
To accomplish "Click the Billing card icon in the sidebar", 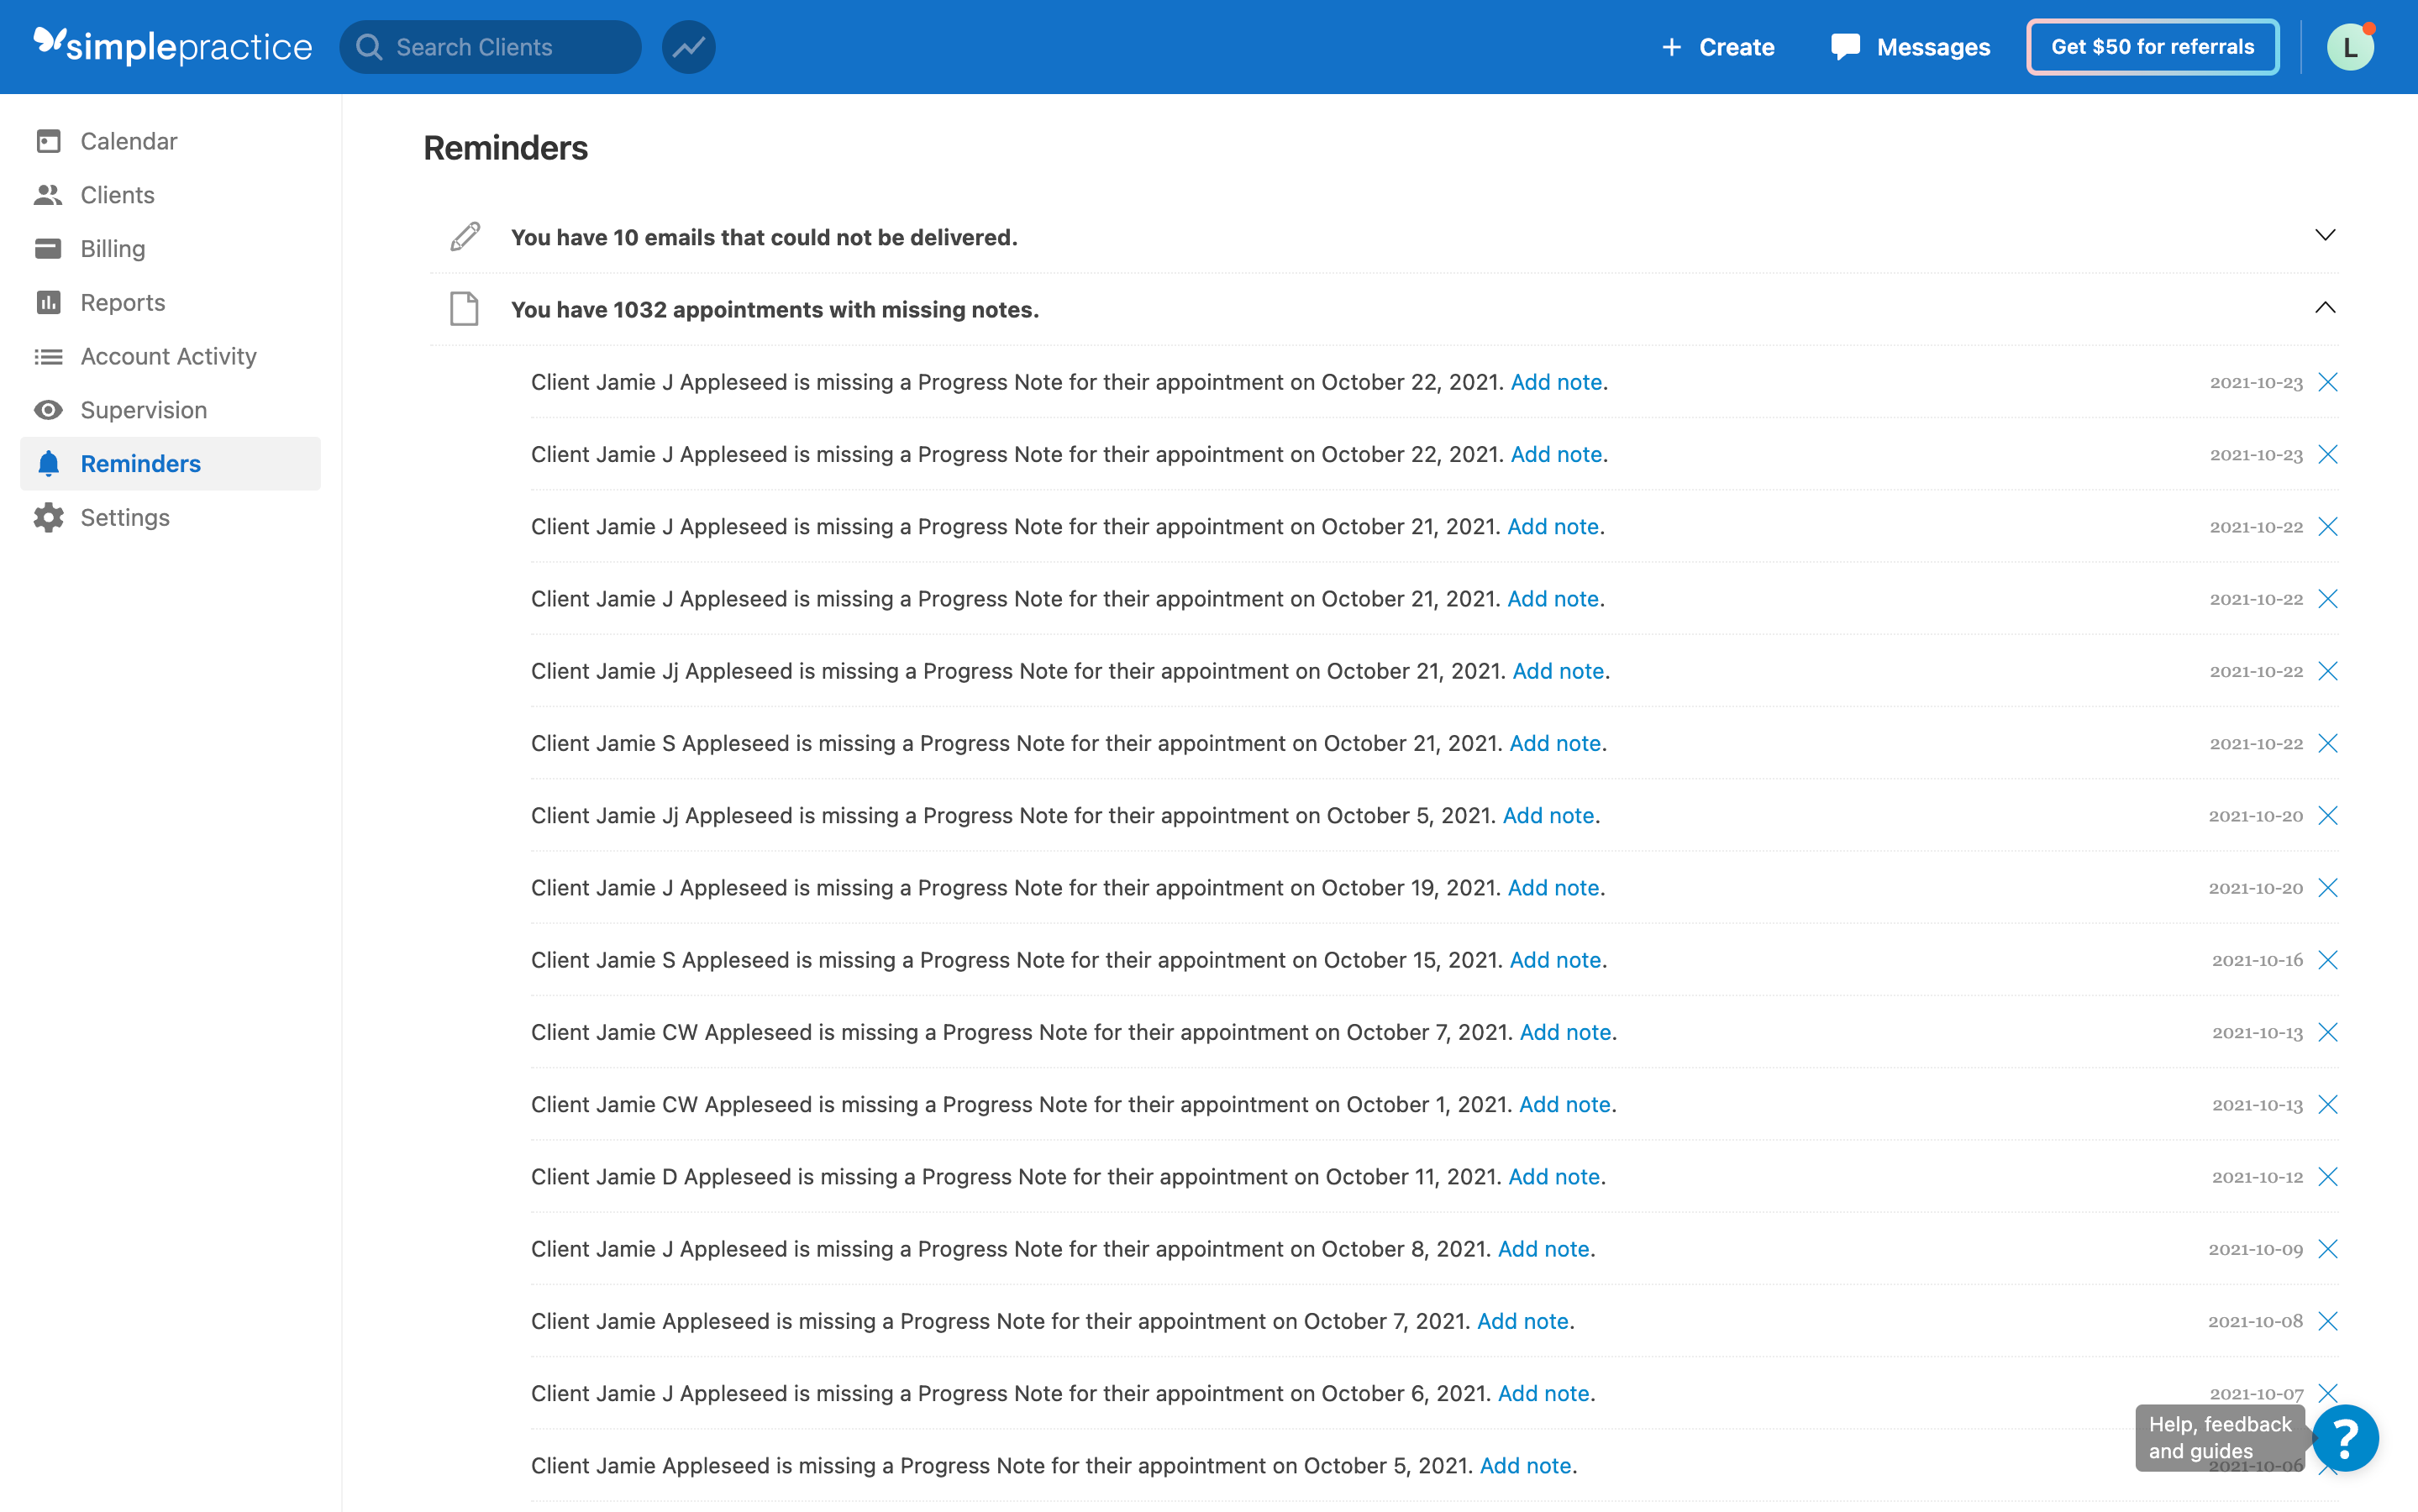I will pyautogui.click(x=48, y=248).
